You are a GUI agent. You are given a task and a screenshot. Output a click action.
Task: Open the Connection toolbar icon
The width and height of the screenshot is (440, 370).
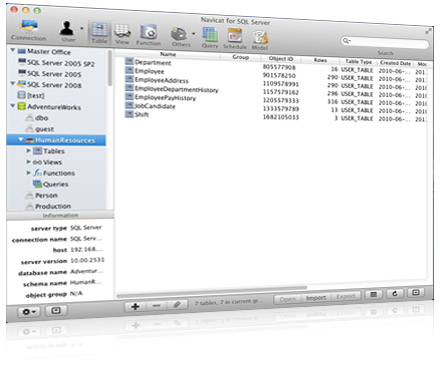click(29, 29)
